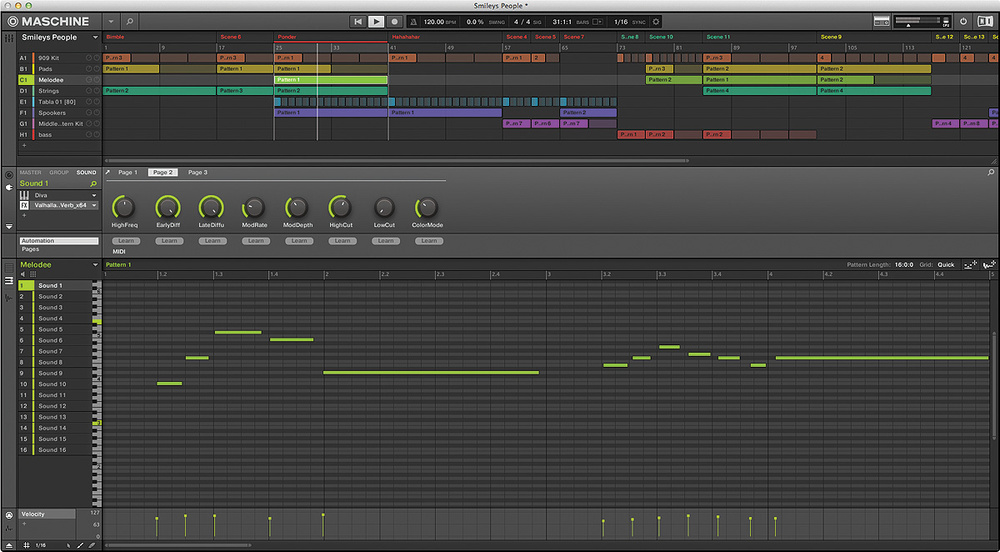Image resolution: width=1000 pixels, height=552 pixels.
Task: Click the Sound 1 quick browse magnifier
Action: click(x=94, y=184)
